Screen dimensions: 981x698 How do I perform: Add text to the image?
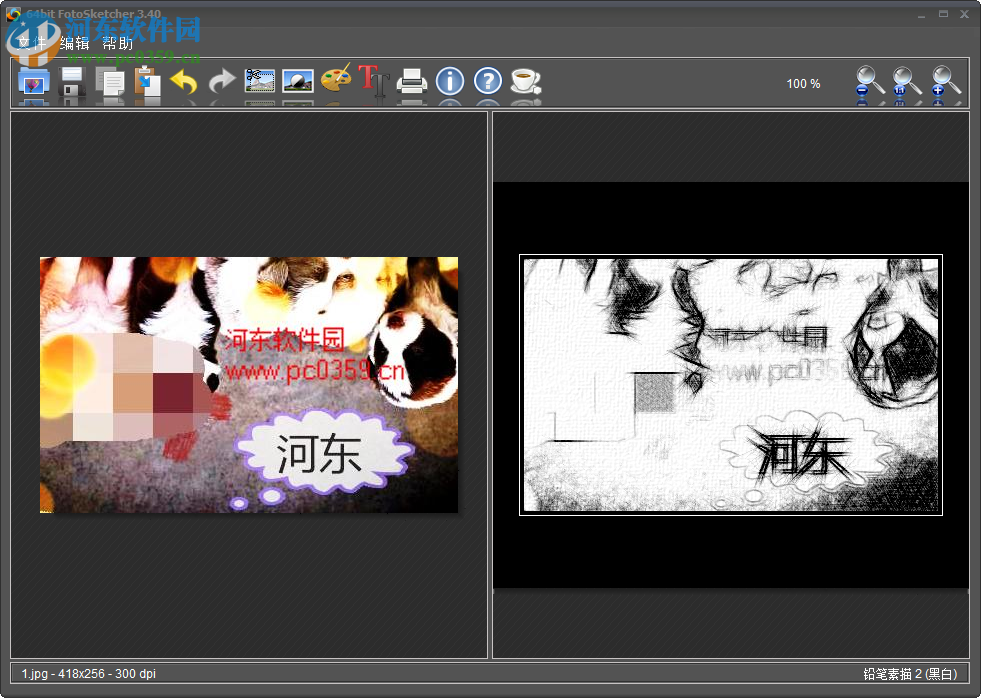(372, 84)
